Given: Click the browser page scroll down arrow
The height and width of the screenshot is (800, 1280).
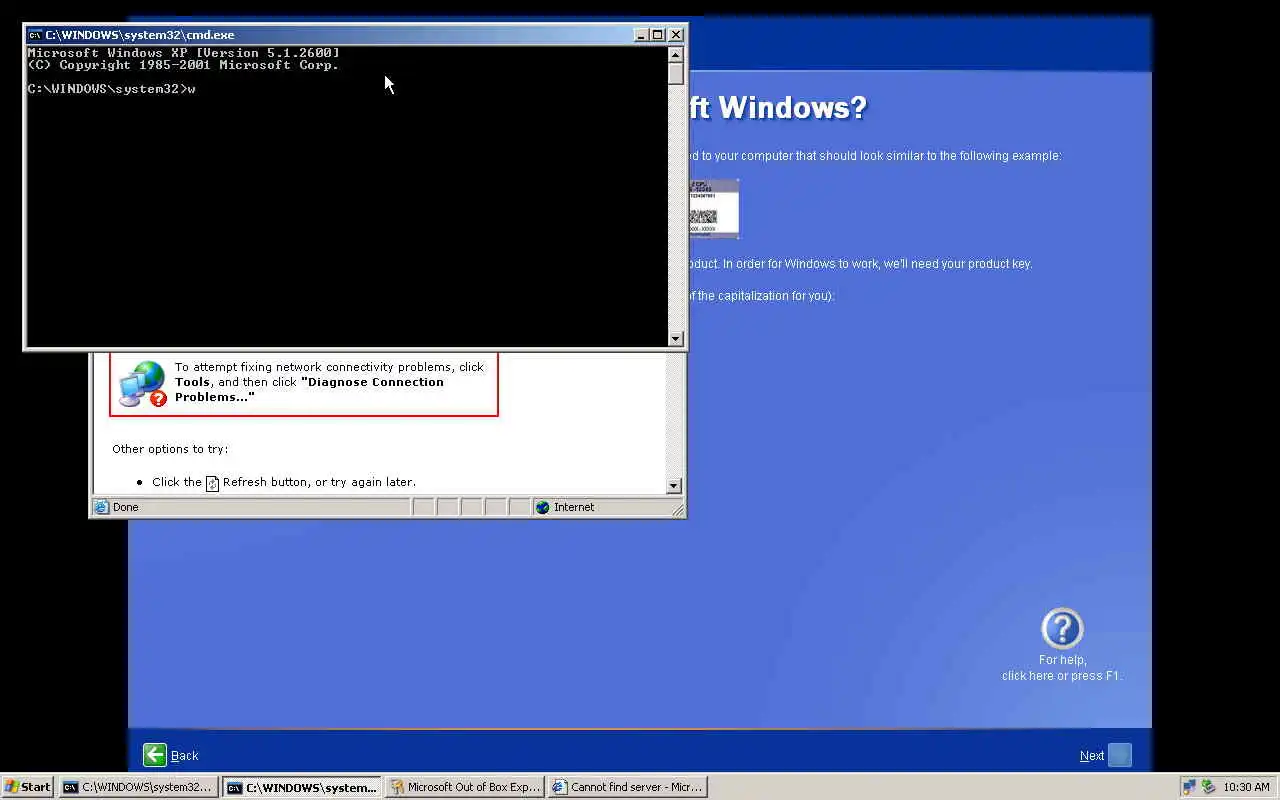Looking at the screenshot, I should [673, 486].
